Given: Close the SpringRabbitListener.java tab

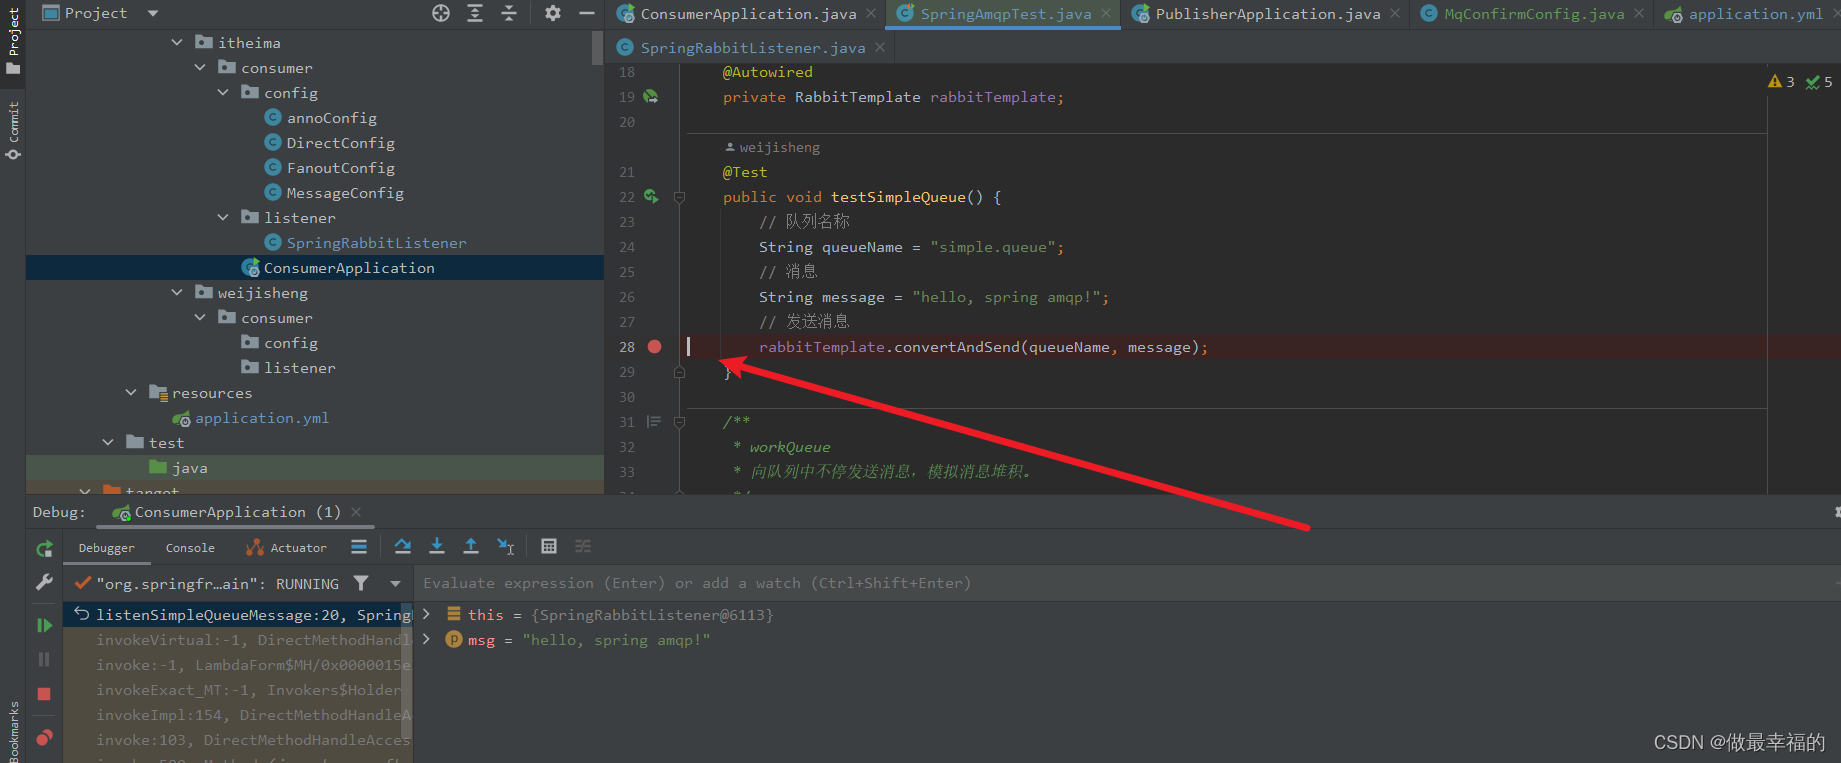Looking at the screenshot, I should (880, 47).
